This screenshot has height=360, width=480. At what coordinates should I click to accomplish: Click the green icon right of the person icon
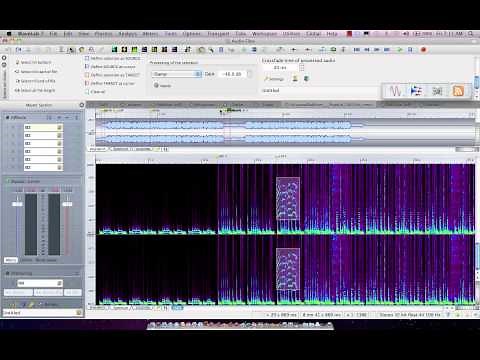(306, 79)
